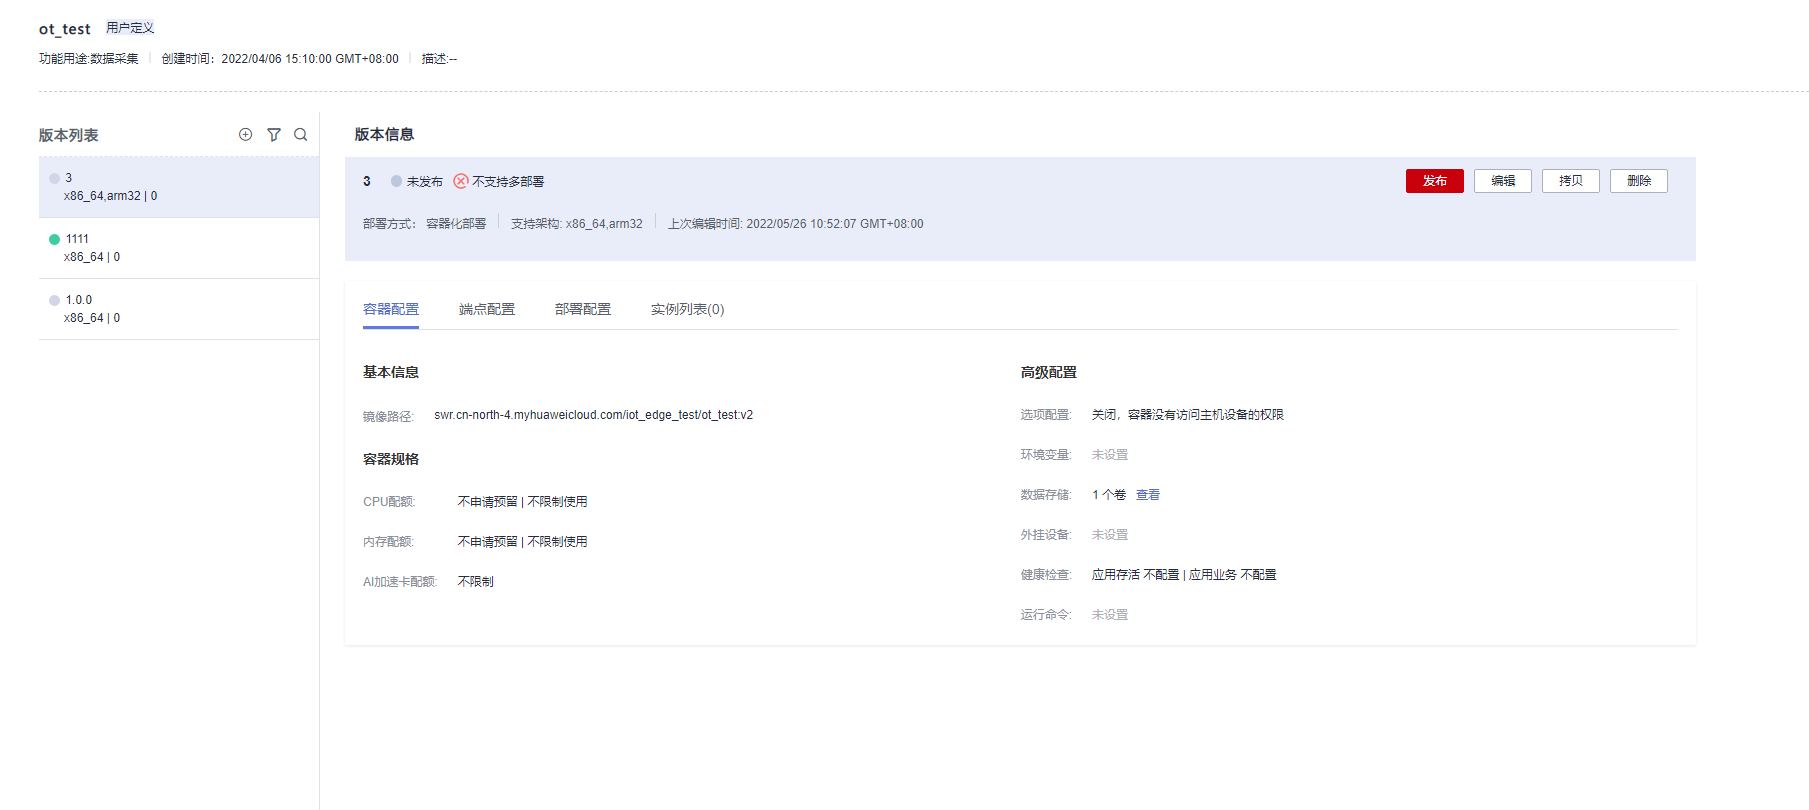Click the 容器规格 section heading
The width and height of the screenshot is (1809, 810).
pos(391,459)
